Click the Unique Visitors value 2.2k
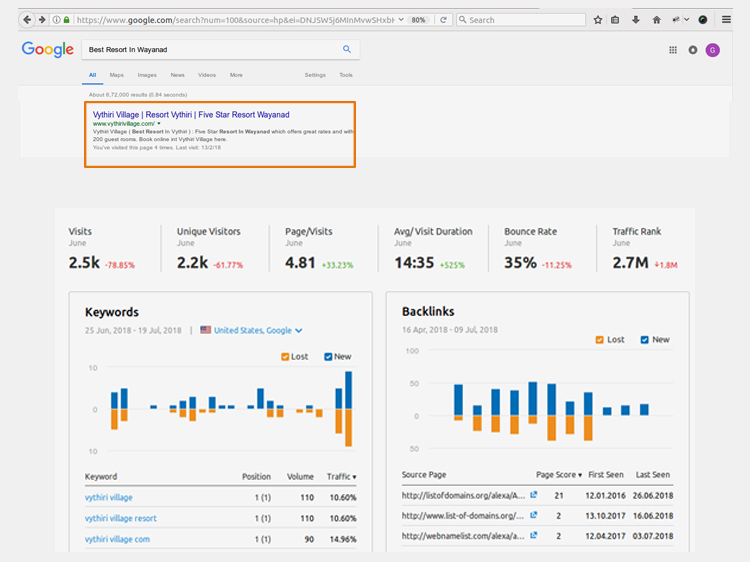Viewport: 750px width, 562px height. coord(192,263)
